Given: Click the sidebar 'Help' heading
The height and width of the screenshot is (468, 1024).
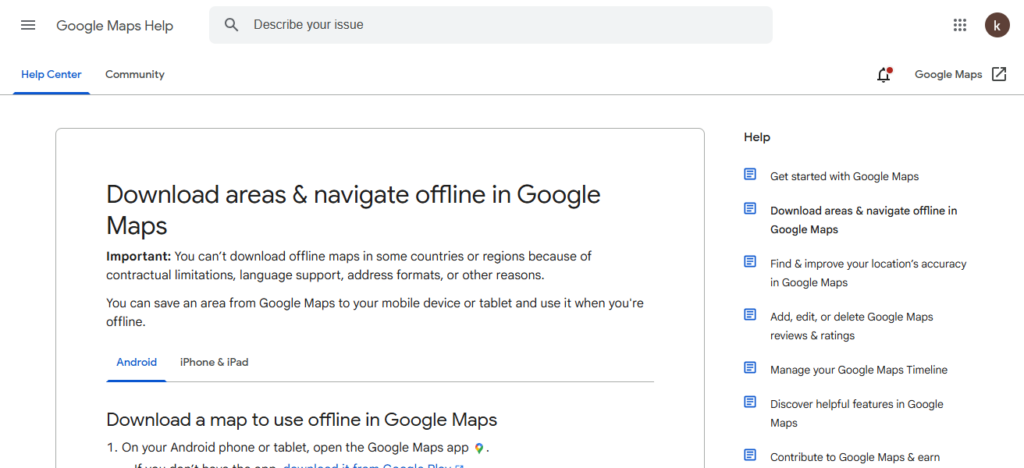Looking at the screenshot, I should (x=757, y=137).
